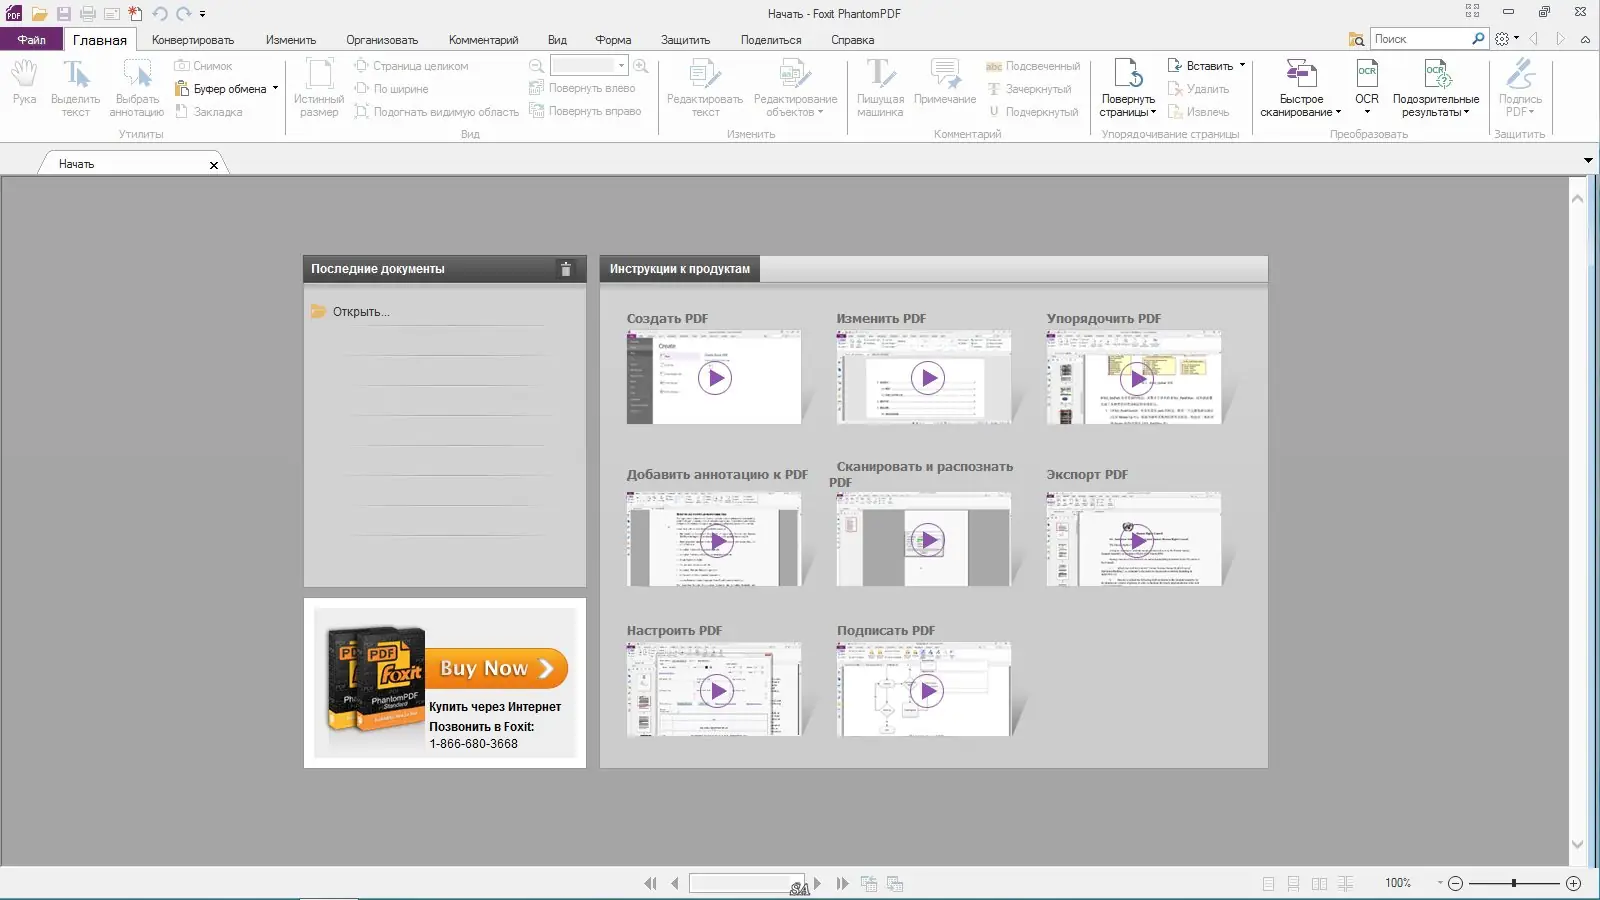1600x900 pixels.
Task: Play the Подписать PDF tutorial video
Action: [x=927, y=690]
